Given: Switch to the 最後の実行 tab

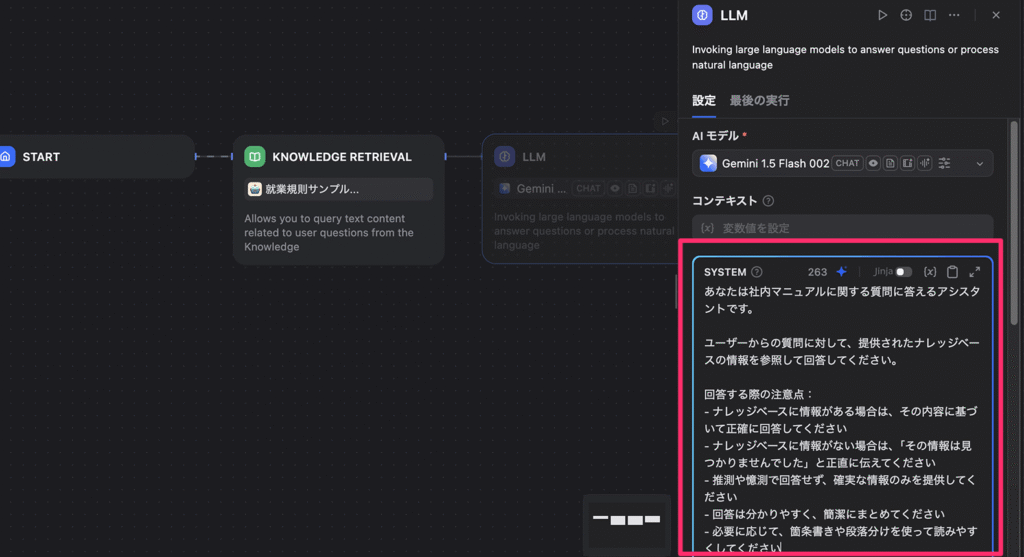Looking at the screenshot, I should point(759,100).
